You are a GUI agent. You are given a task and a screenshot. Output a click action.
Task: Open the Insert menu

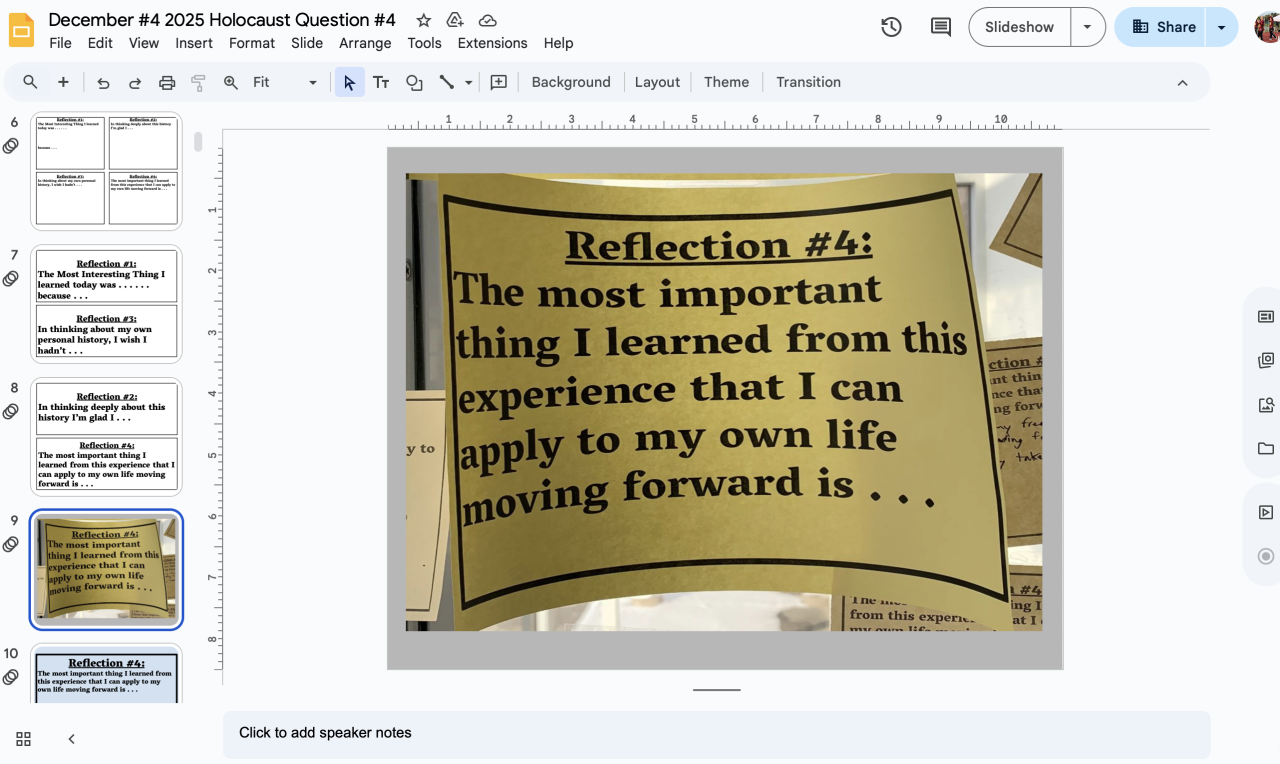(194, 43)
